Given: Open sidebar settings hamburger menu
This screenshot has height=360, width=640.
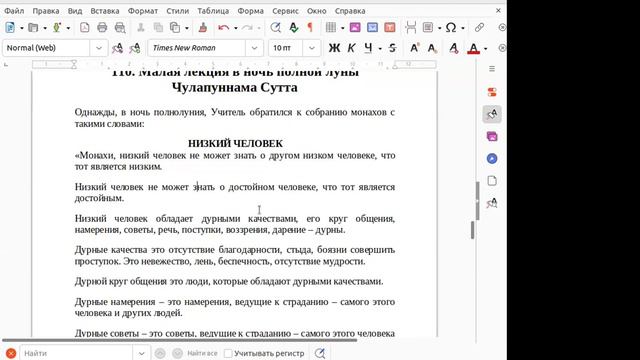Looking at the screenshot, I should pyautogui.click(x=492, y=69).
